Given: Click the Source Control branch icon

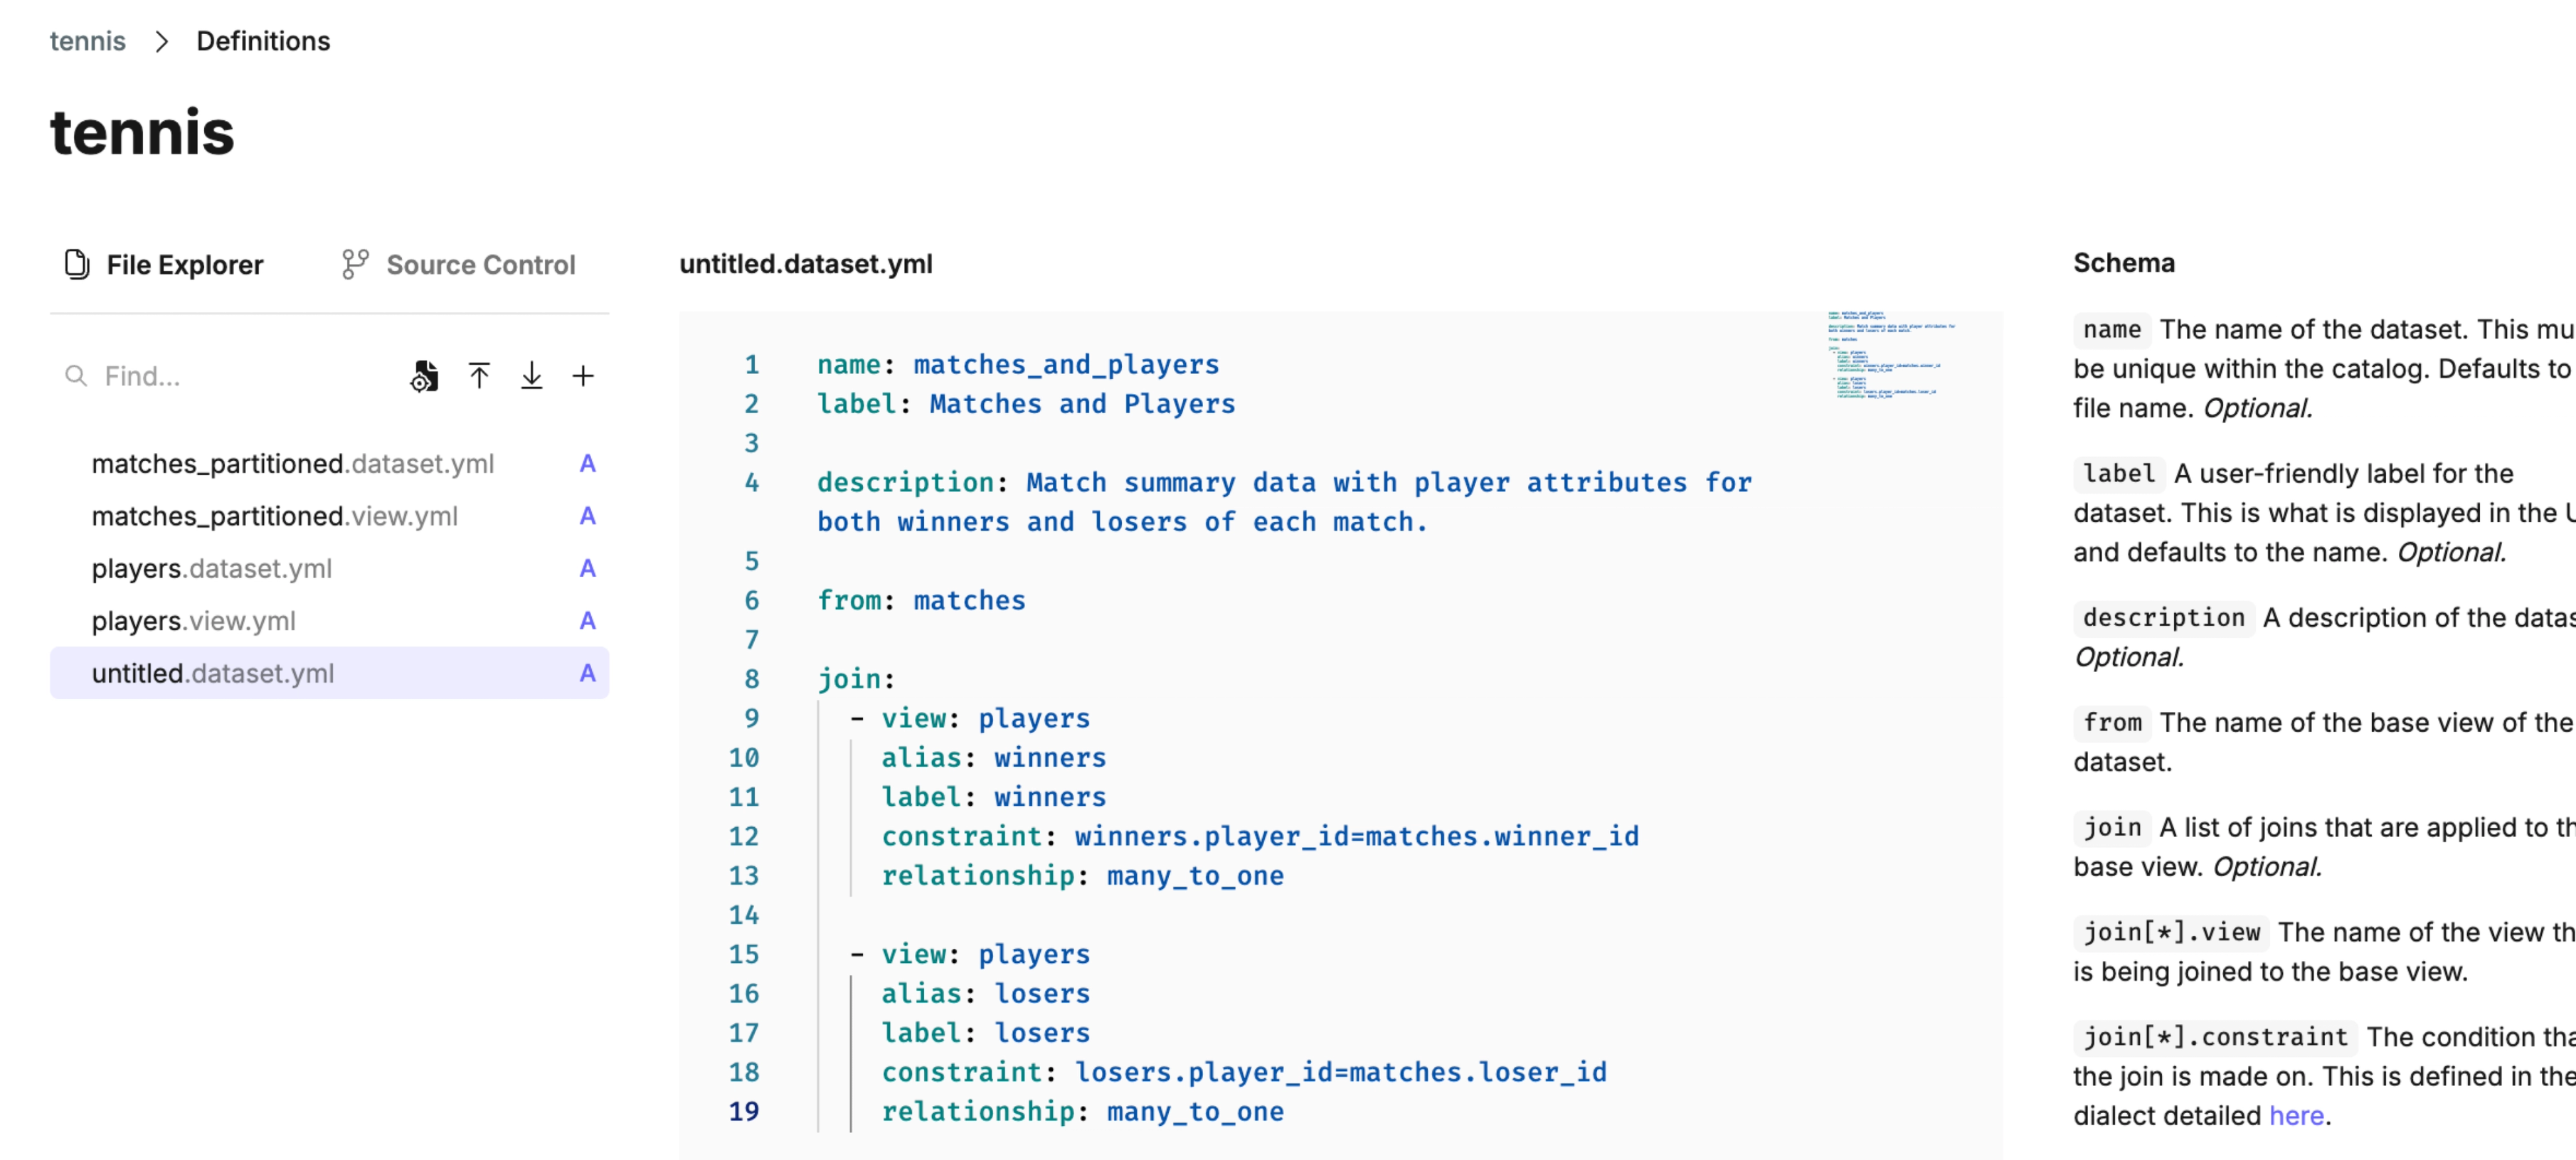Looking at the screenshot, I should tap(355, 264).
